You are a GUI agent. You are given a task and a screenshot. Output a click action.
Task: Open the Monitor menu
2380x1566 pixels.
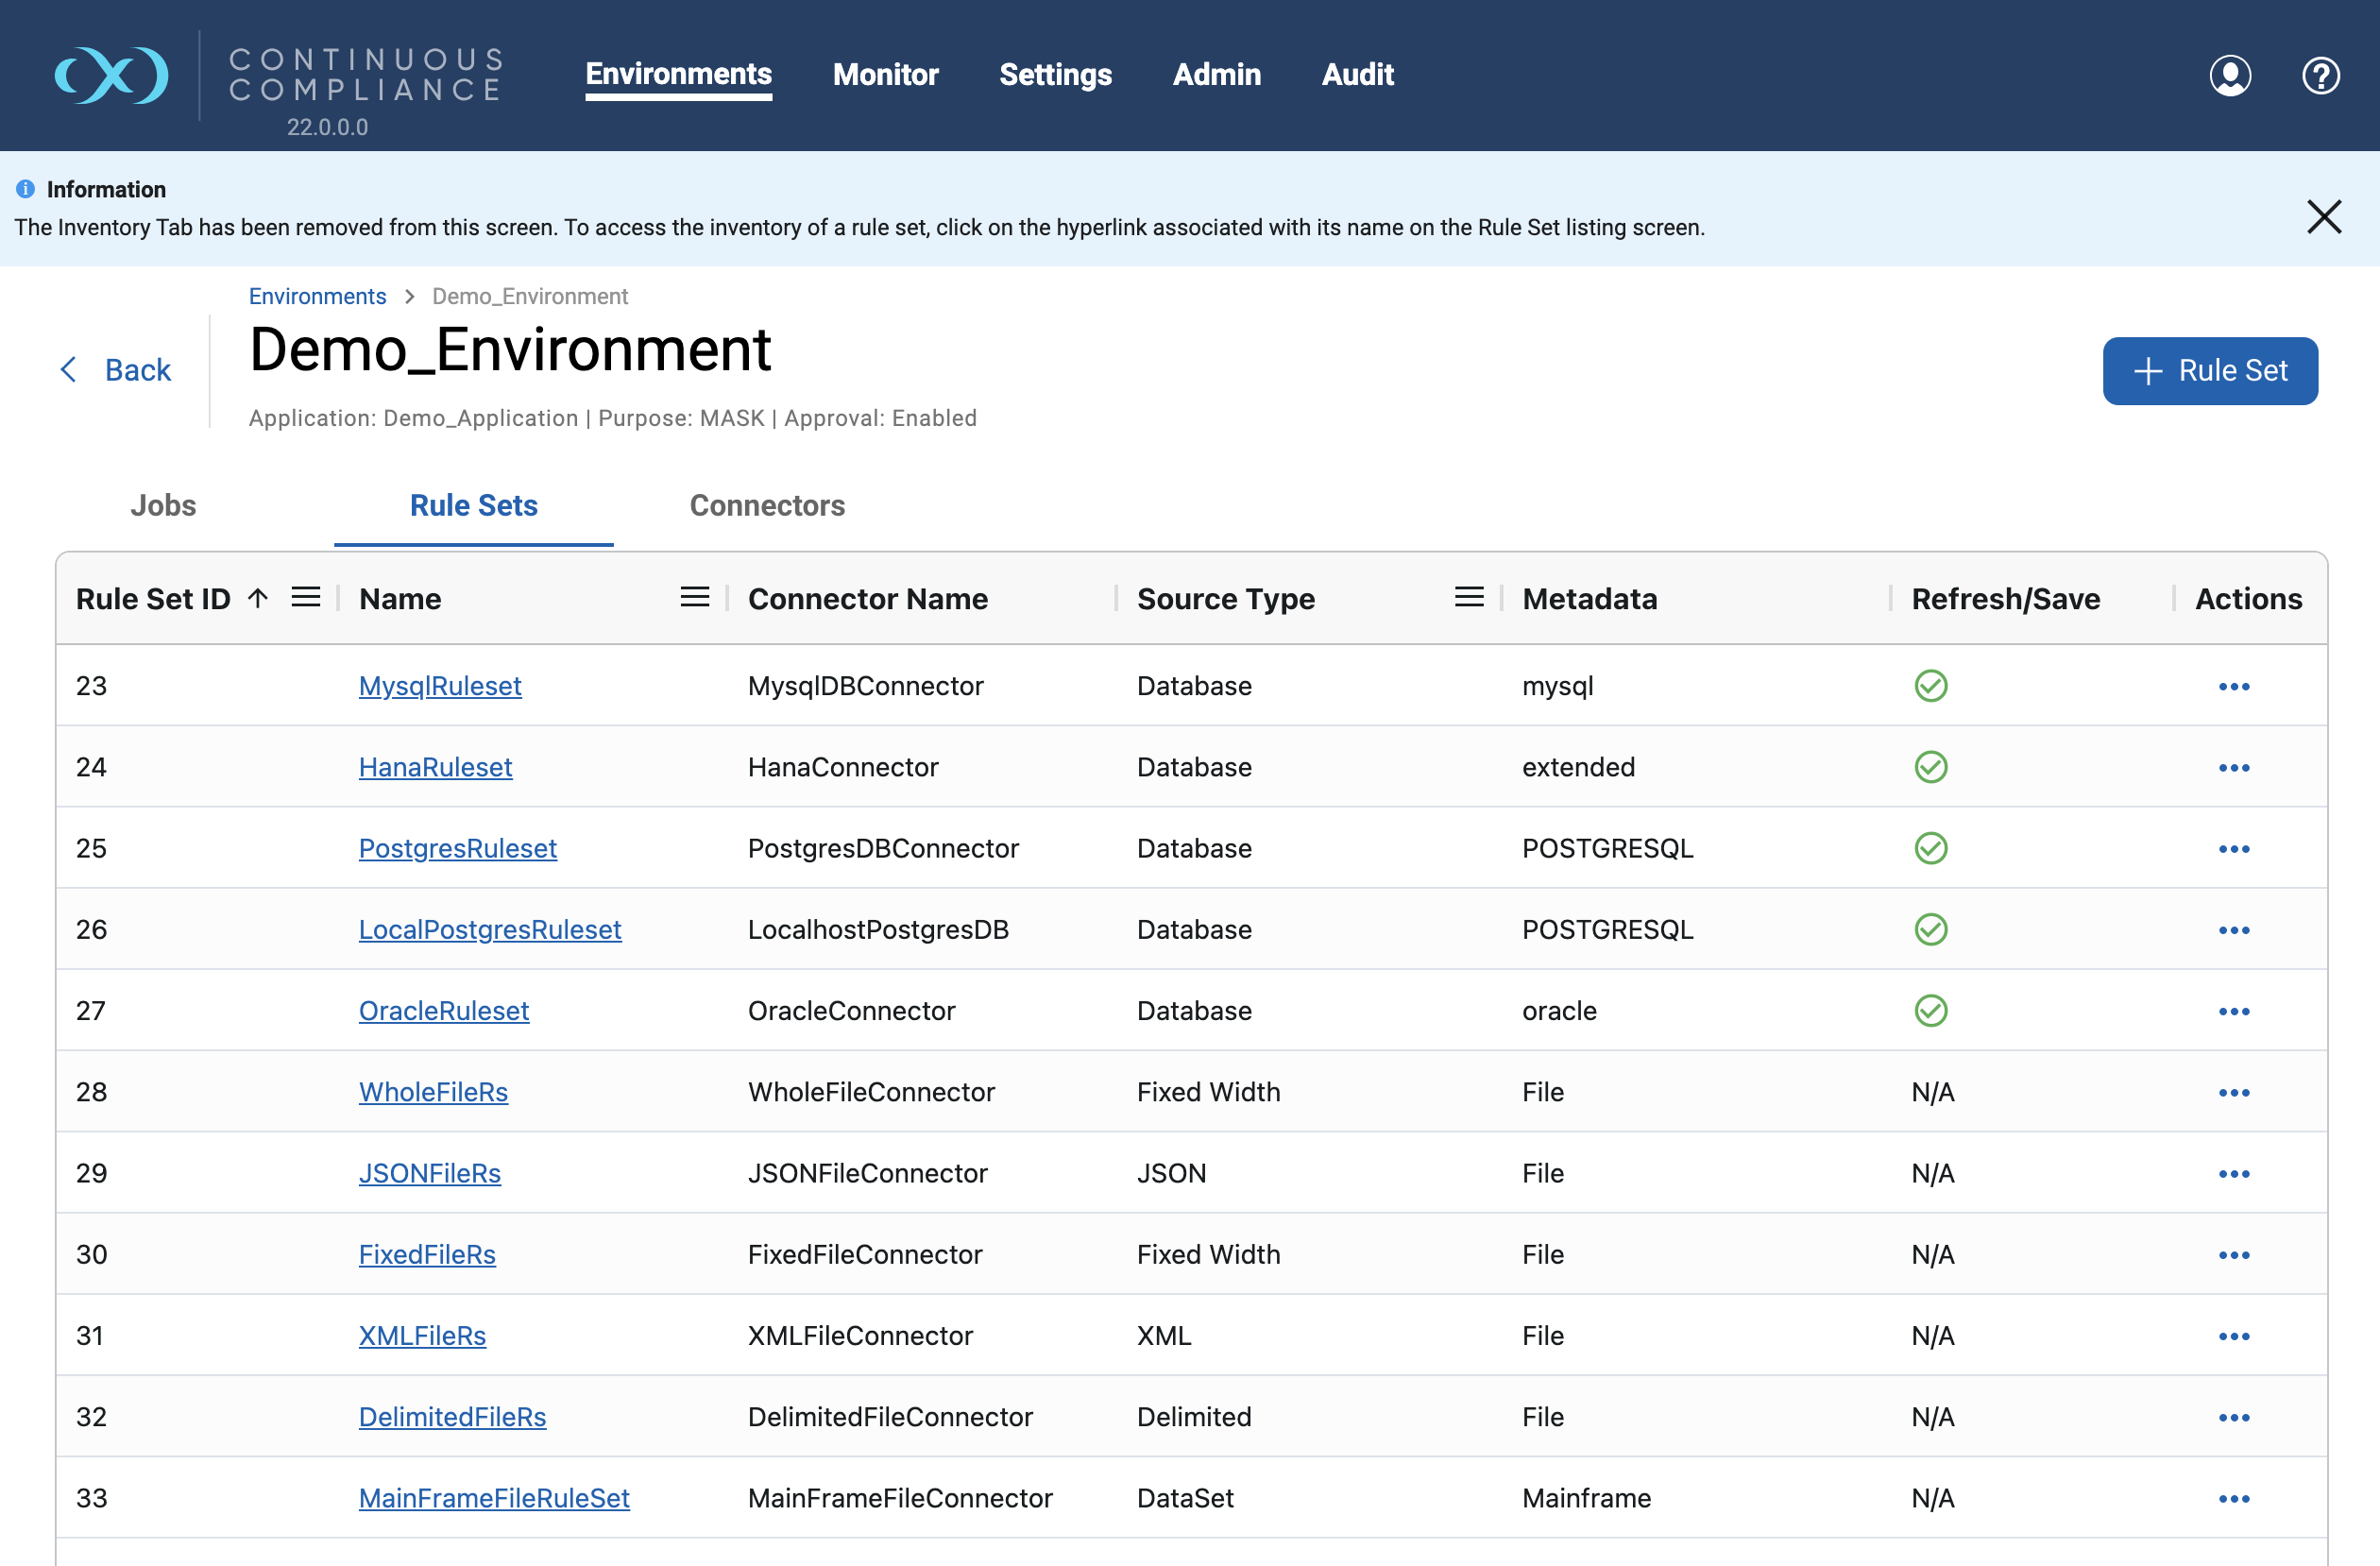pyautogui.click(x=885, y=74)
